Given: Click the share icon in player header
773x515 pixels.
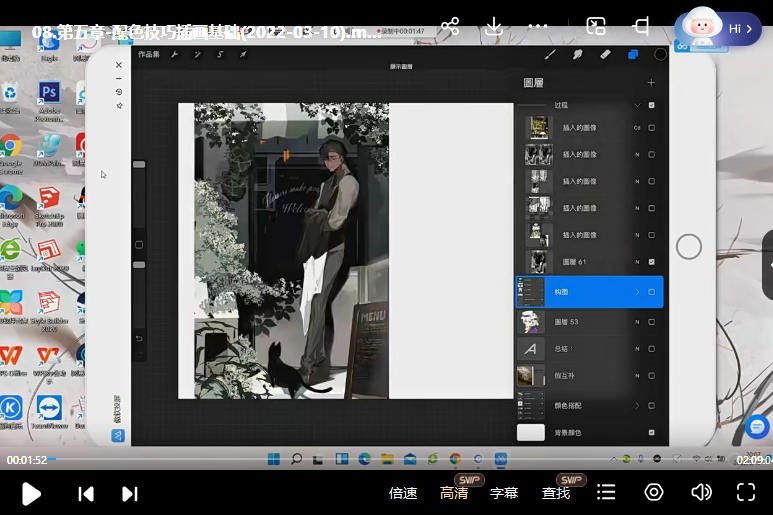Looking at the screenshot, I should 450,27.
